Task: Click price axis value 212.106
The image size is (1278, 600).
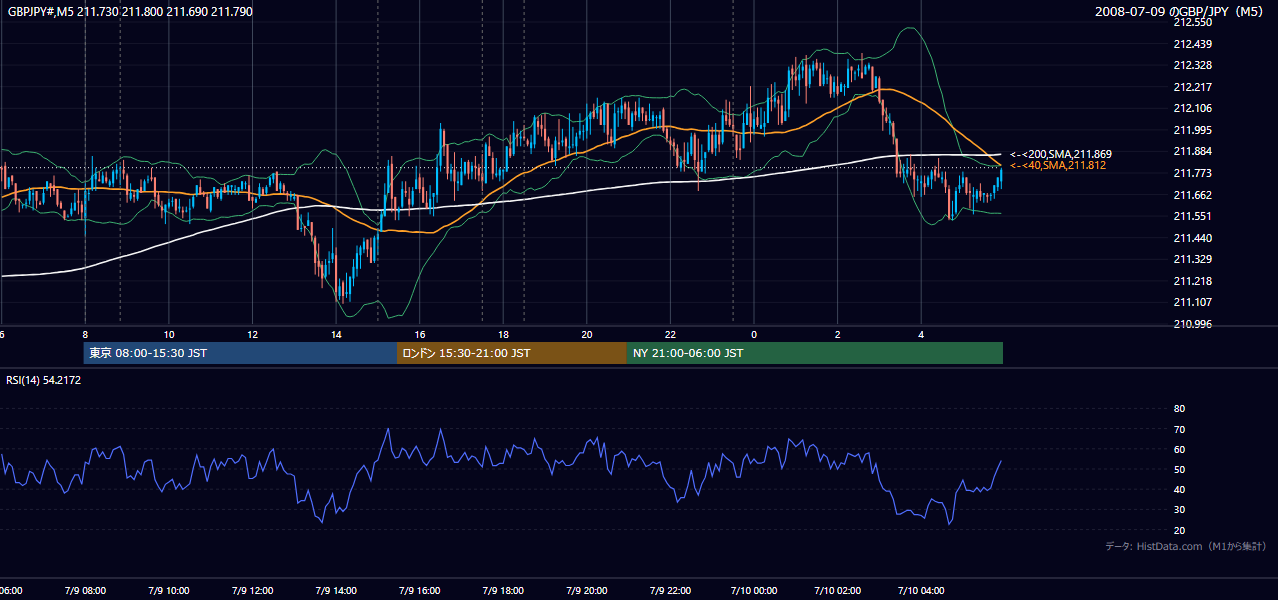Action: (1192, 108)
